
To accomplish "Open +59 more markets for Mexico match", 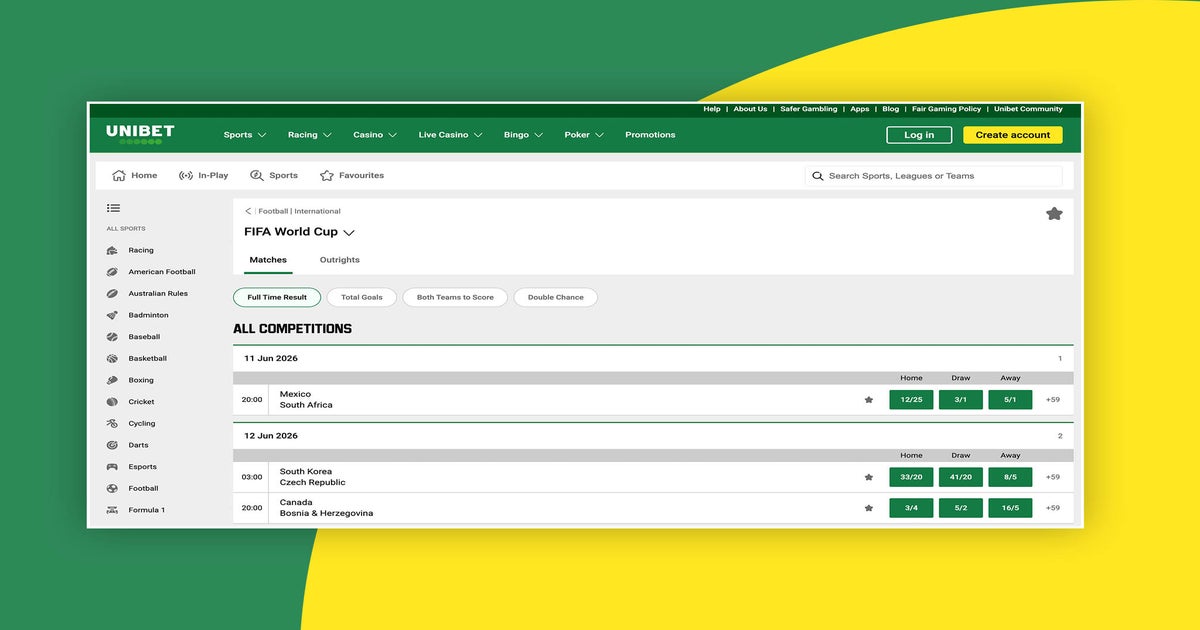I will click(x=1053, y=400).
